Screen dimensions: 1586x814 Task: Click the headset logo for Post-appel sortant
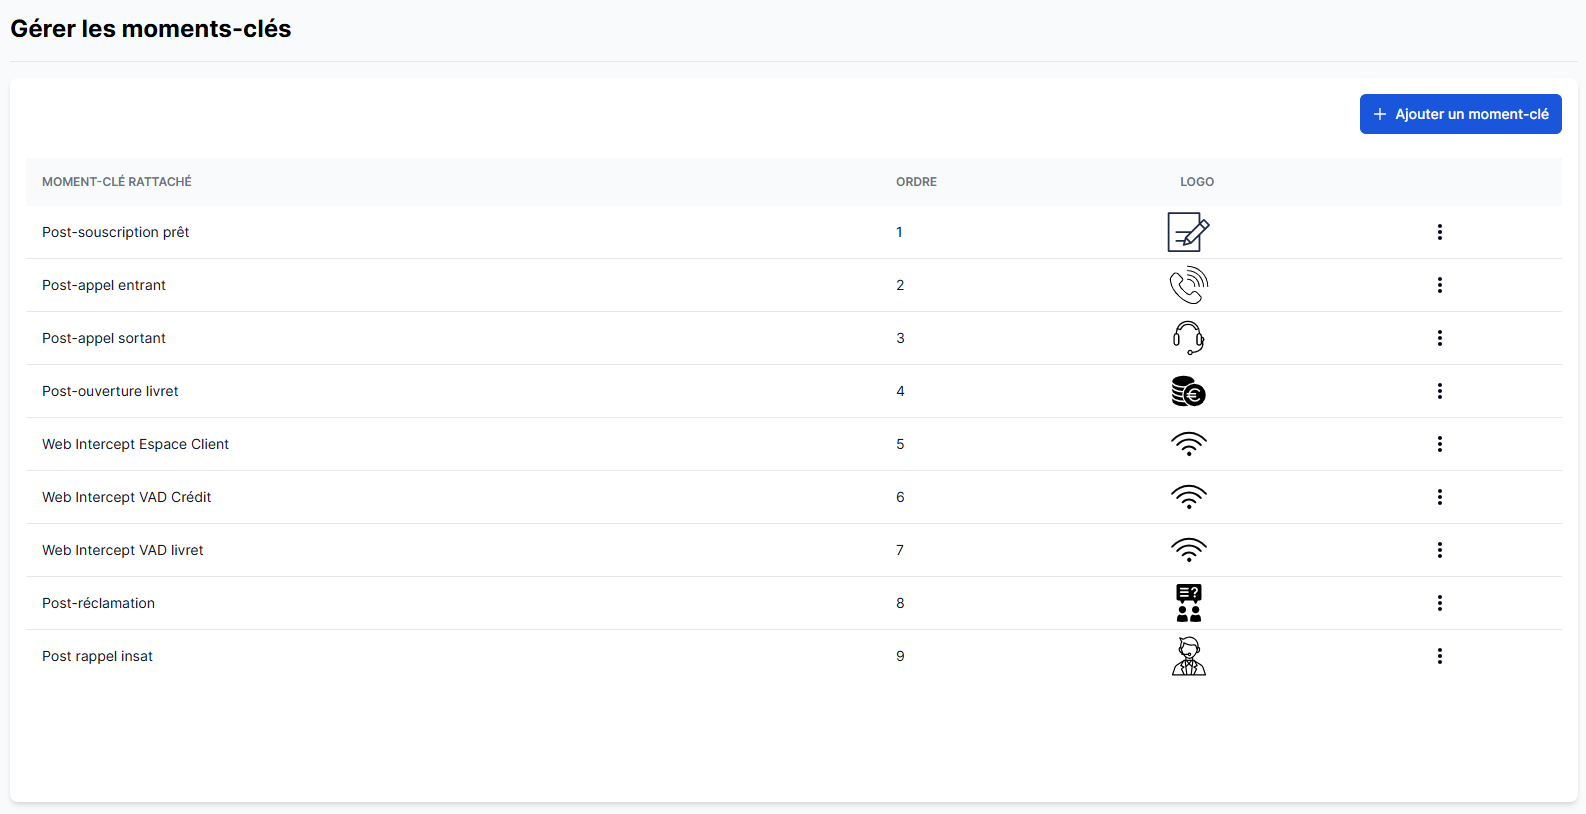(x=1188, y=338)
